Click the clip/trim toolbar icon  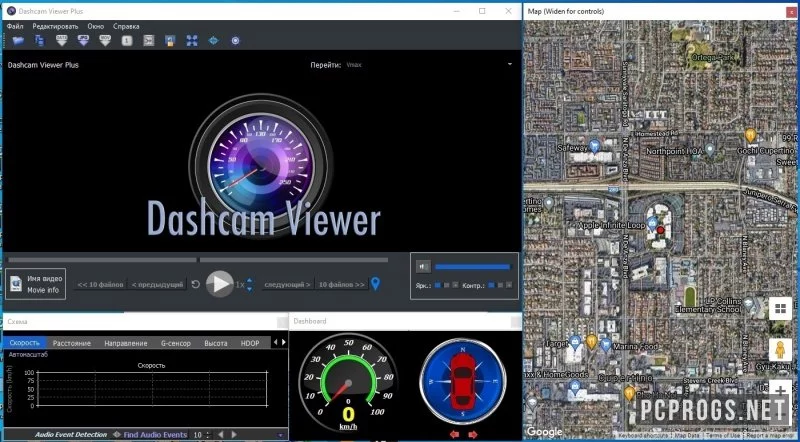coord(148,41)
